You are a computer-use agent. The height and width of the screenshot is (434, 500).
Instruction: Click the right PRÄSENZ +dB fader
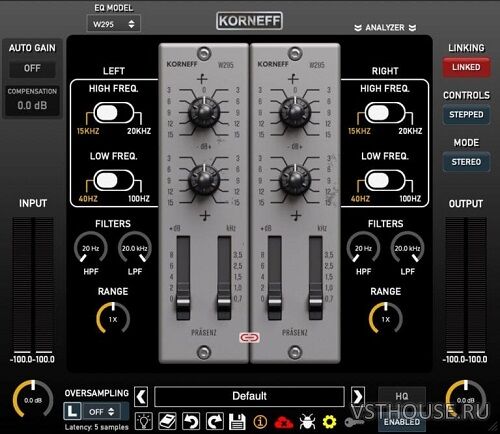pyautogui.click(x=275, y=302)
